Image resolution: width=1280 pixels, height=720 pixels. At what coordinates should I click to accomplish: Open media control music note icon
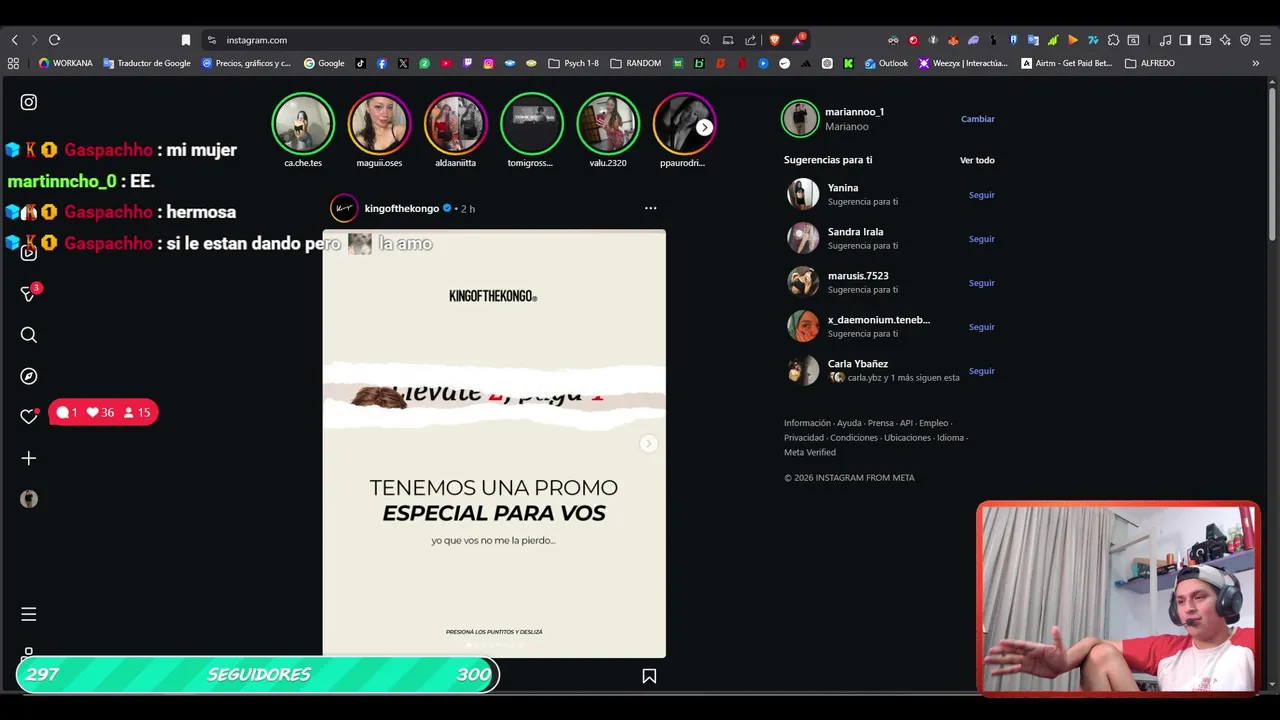(x=1165, y=40)
